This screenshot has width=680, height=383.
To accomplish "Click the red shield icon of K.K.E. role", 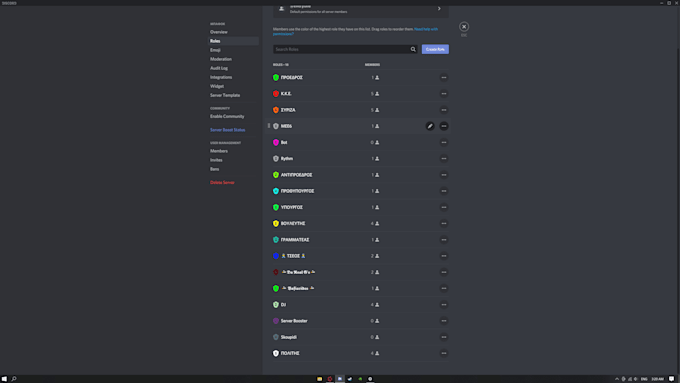I will coord(276,94).
